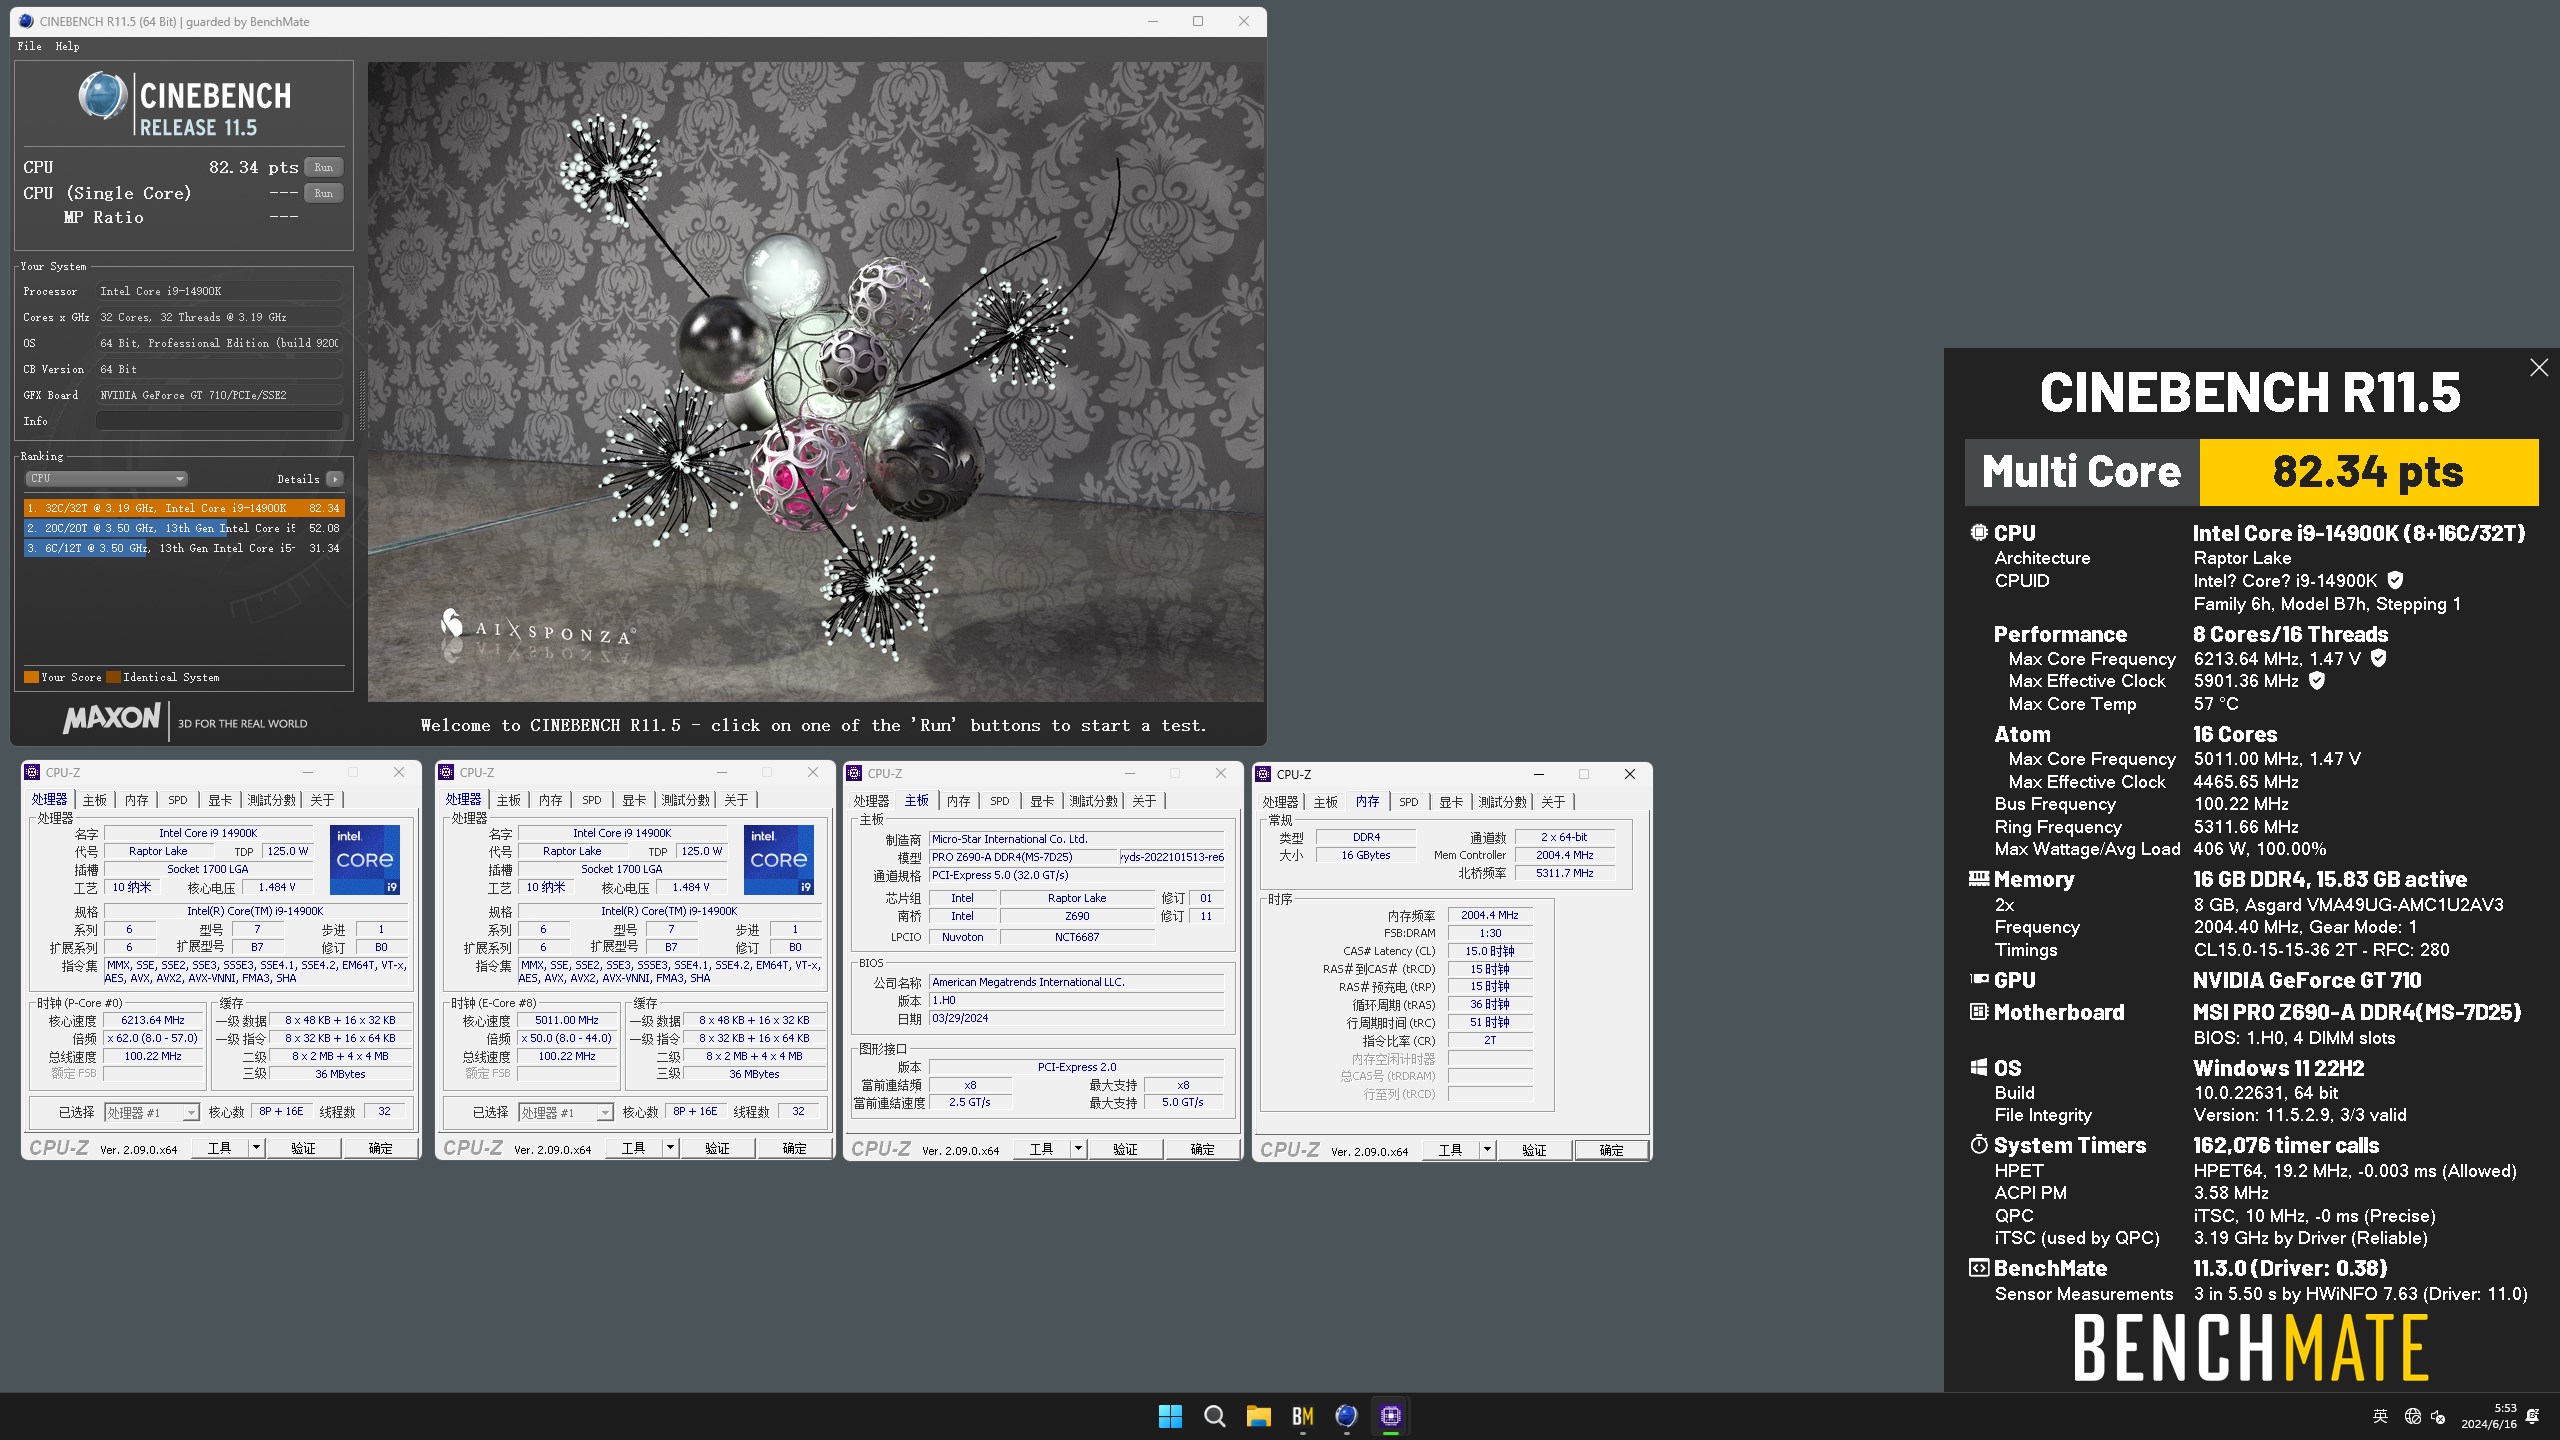
Task: Click the 英 input language indicator
Action: [2380, 1416]
